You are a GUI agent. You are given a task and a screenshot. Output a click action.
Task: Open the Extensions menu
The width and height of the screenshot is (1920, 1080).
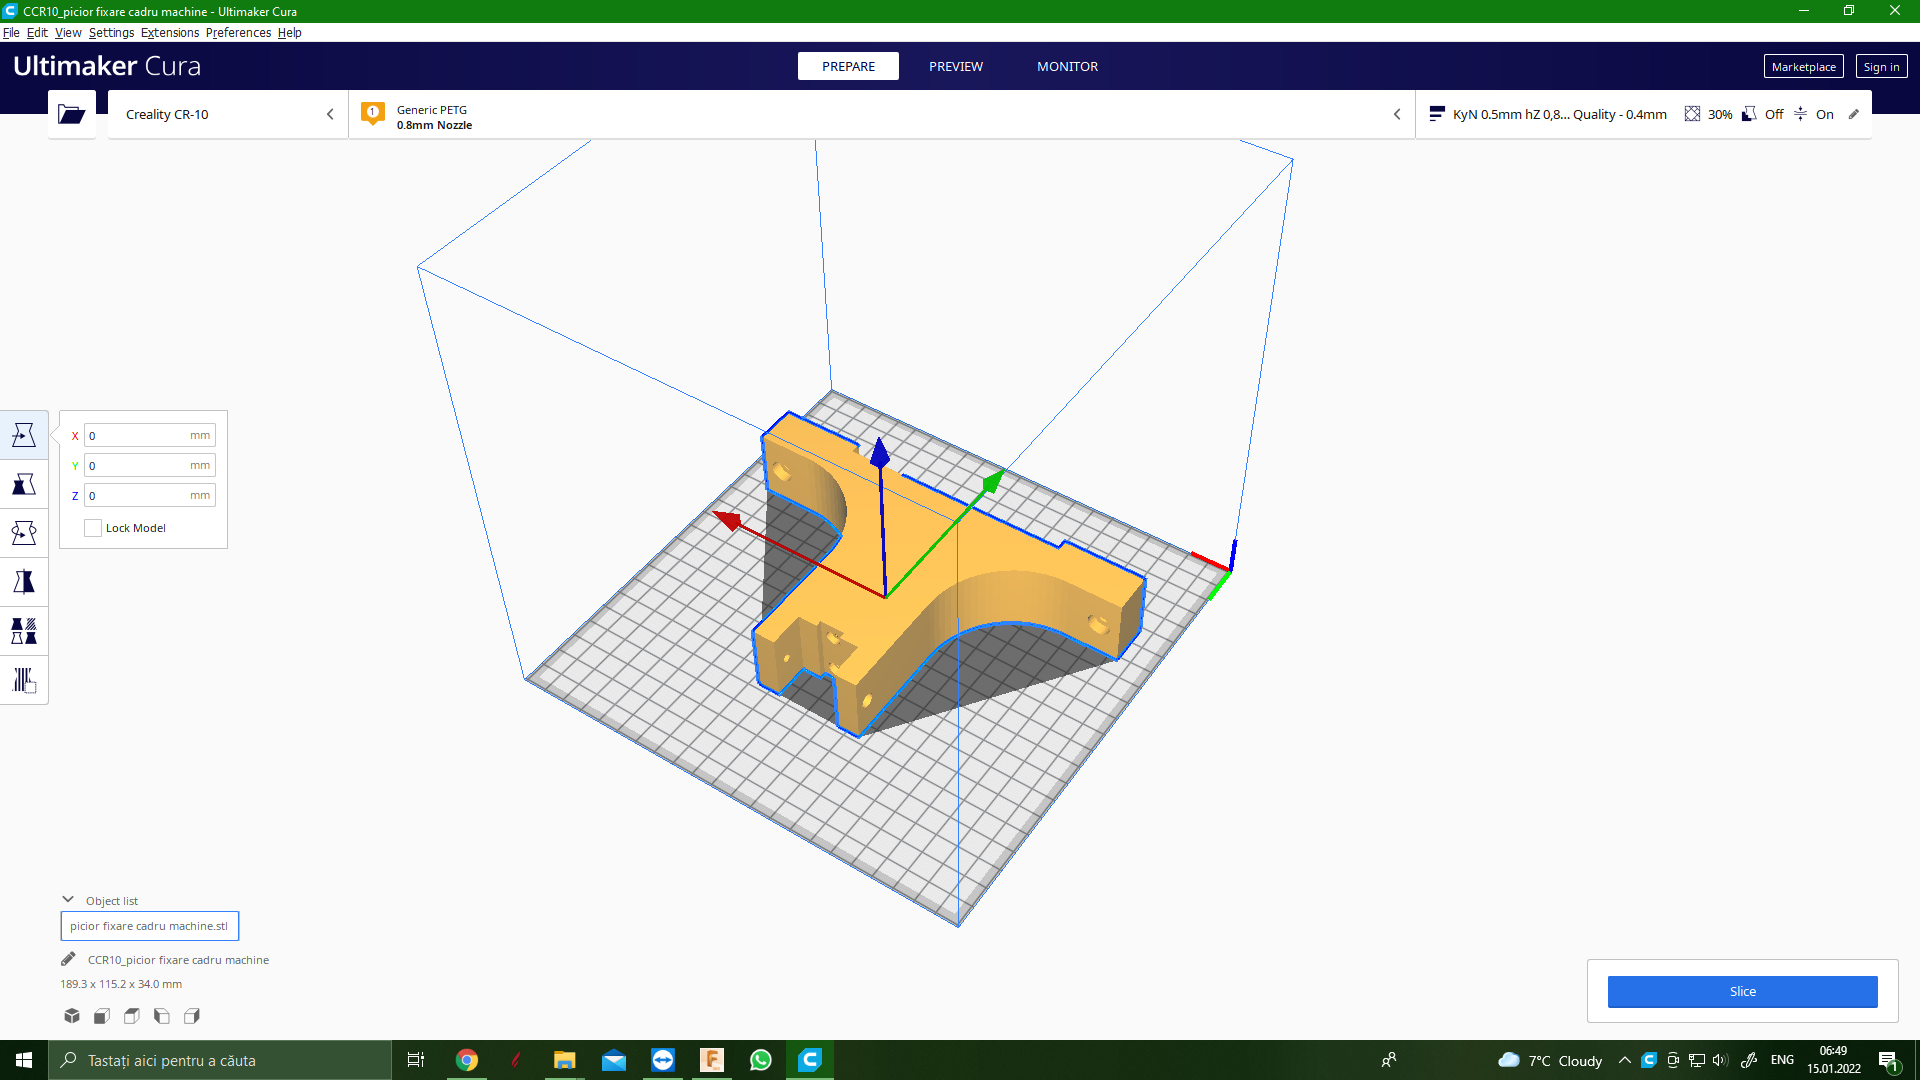pos(170,33)
